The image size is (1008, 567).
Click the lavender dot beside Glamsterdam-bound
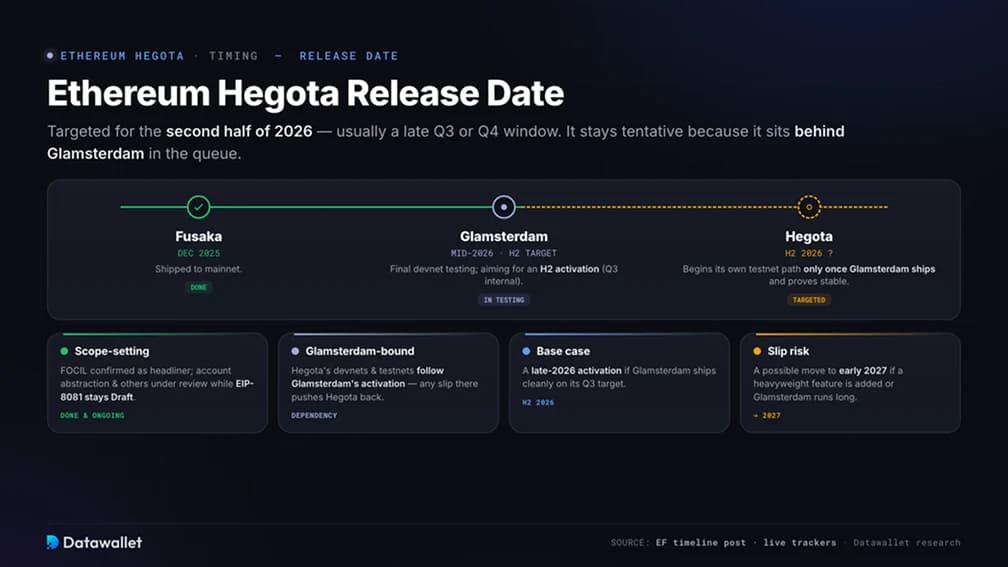295,351
